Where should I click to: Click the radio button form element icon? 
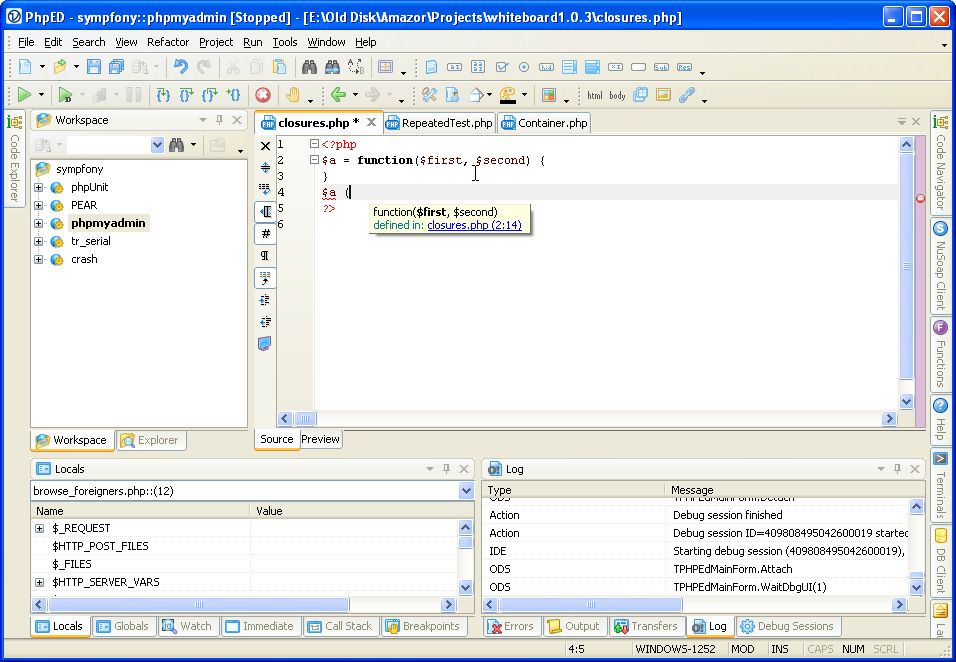coord(524,66)
